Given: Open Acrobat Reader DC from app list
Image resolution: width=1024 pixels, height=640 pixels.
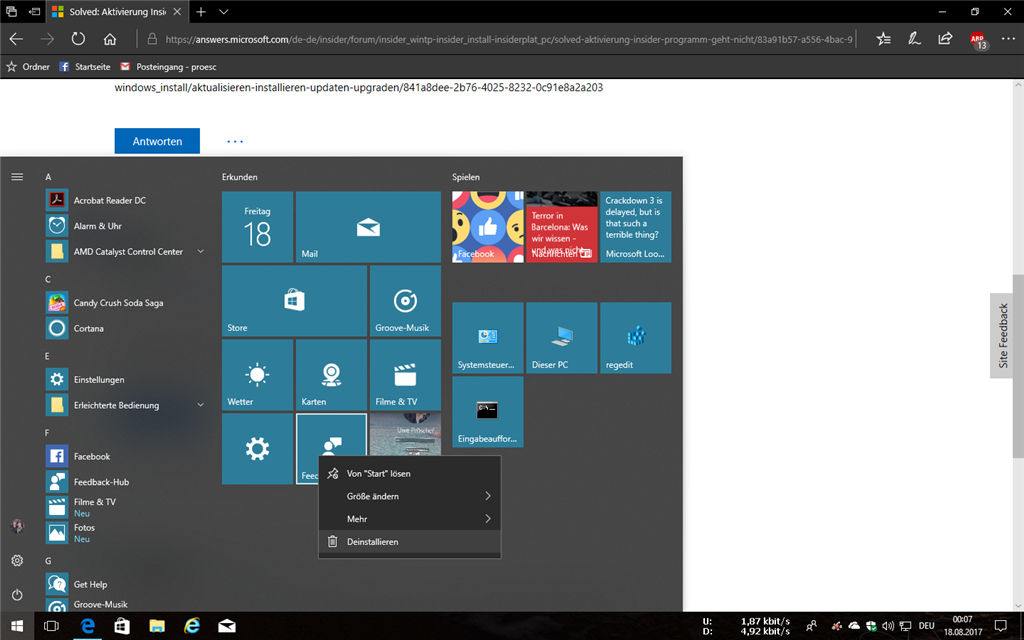Looking at the screenshot, I should (124, 200).
